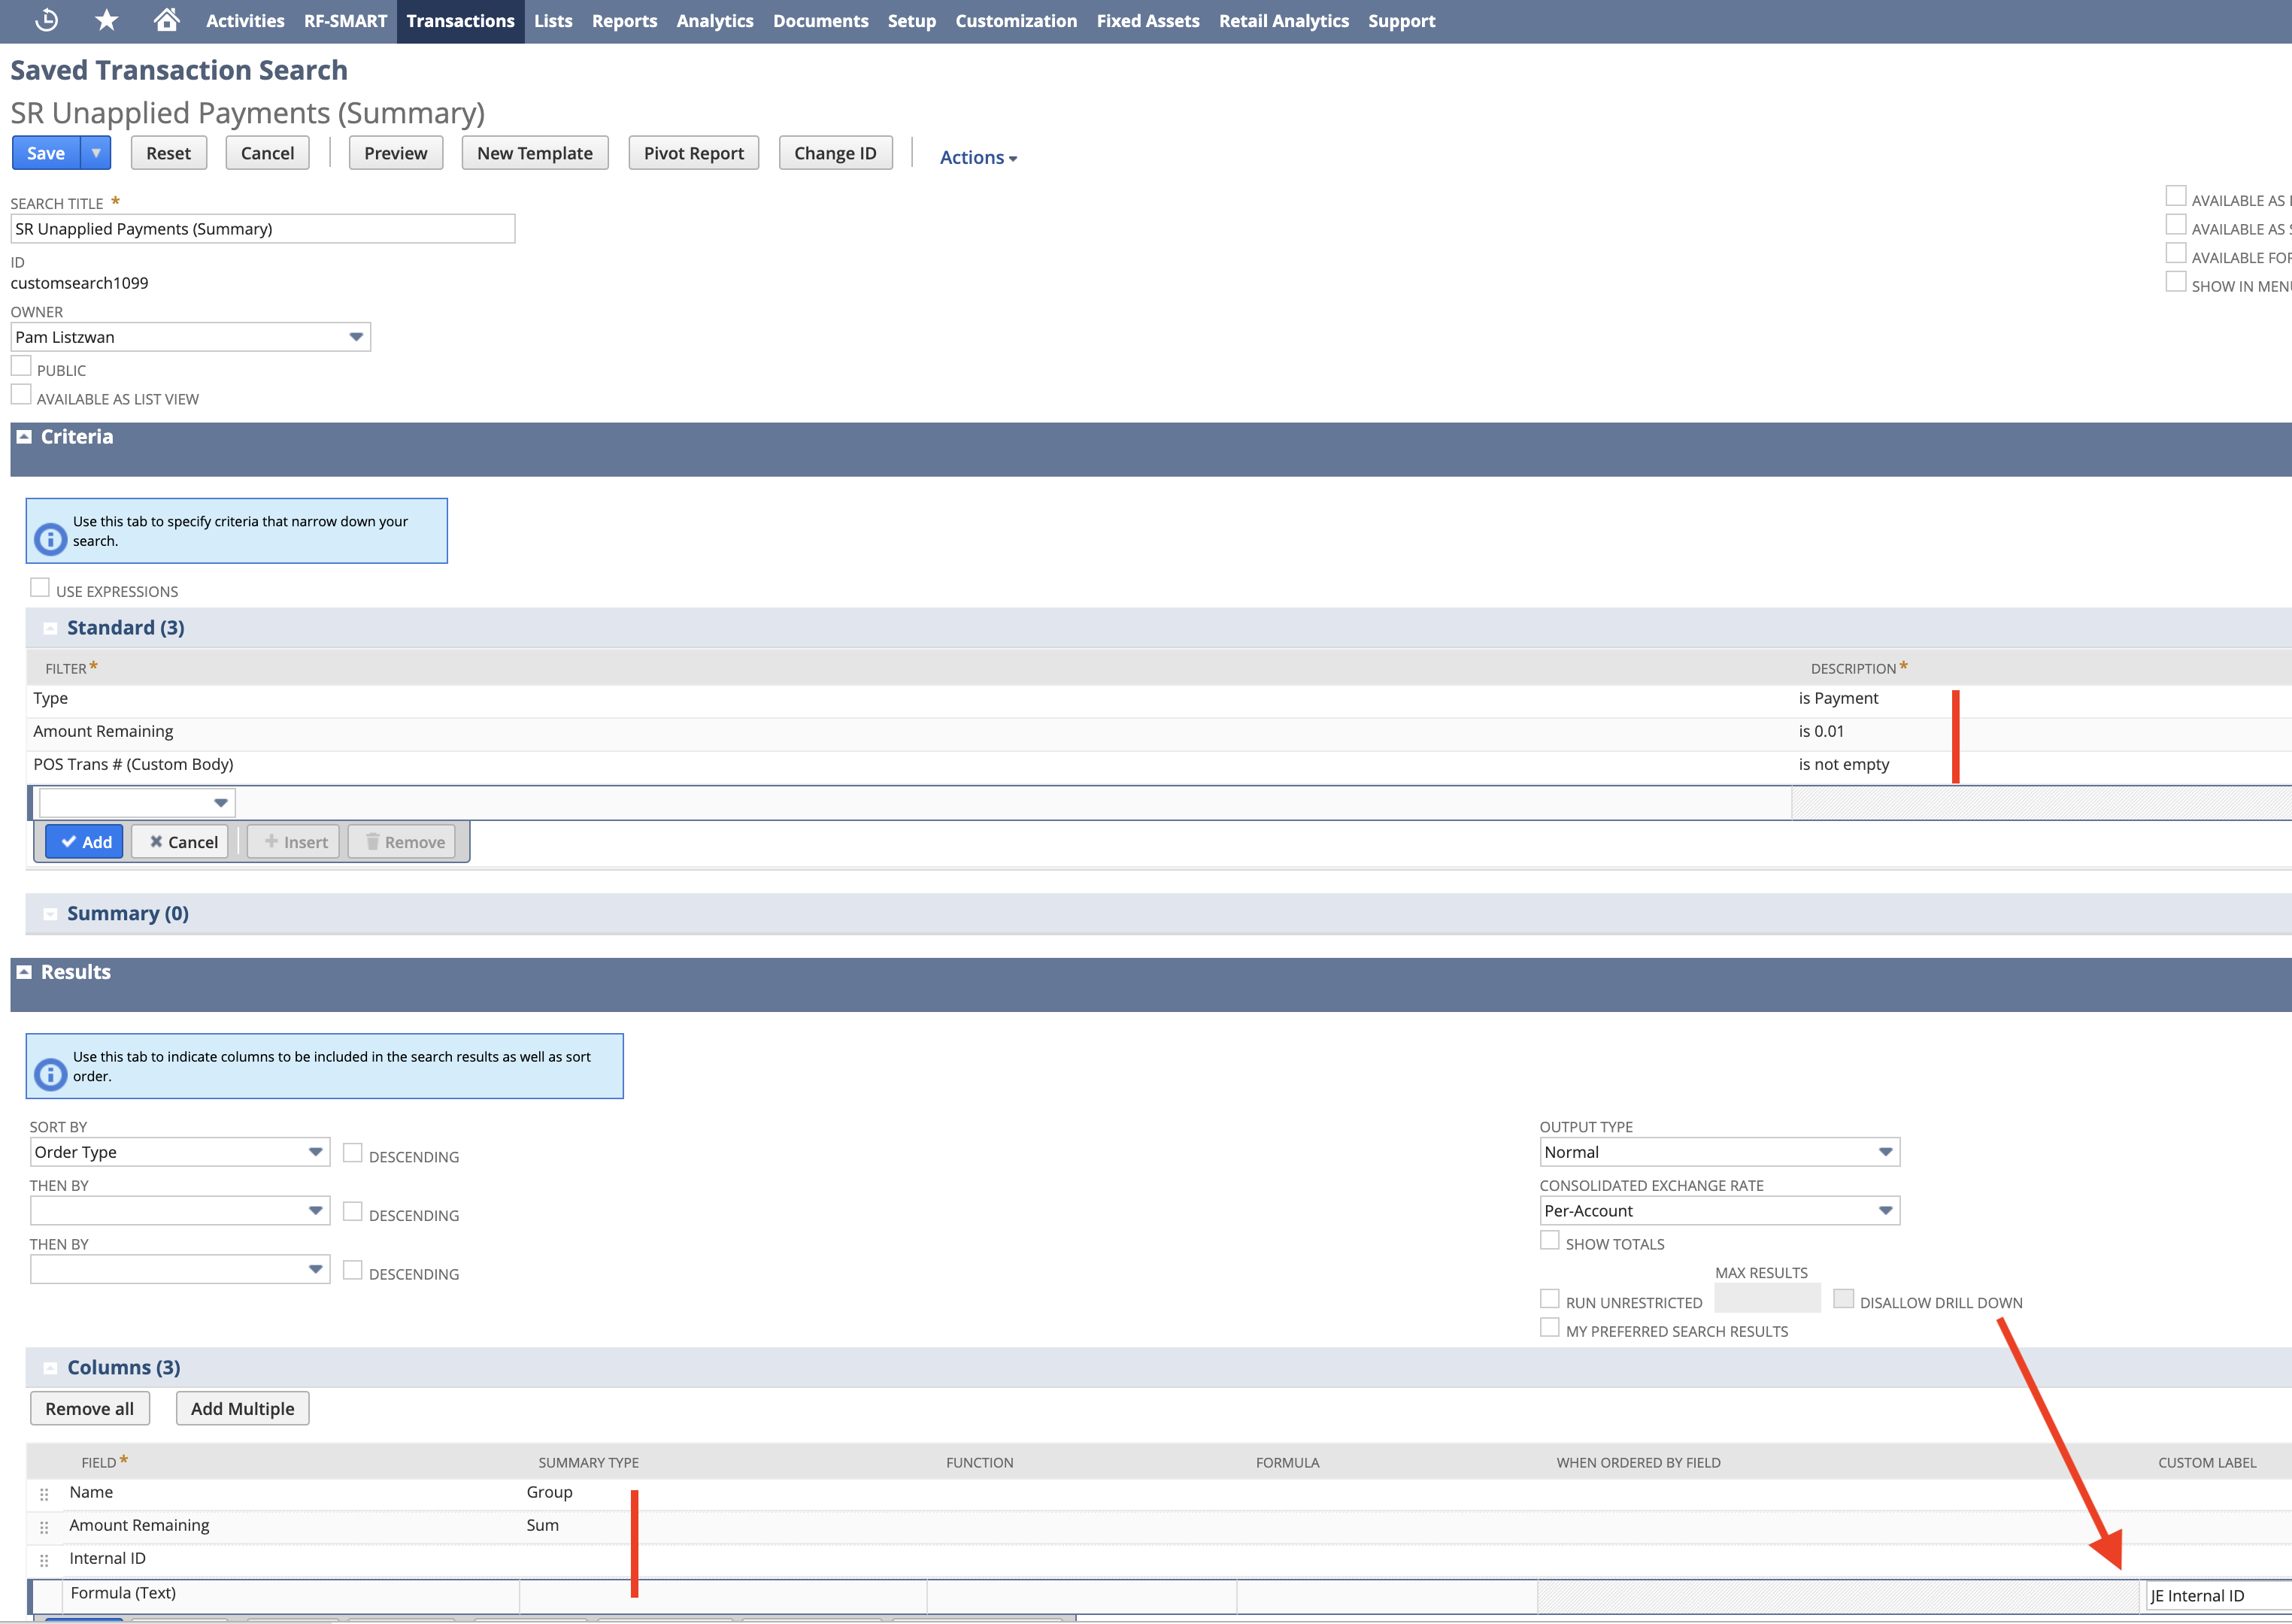The height and width of the screenshot is (1624, 2292).
Task: Collapse the Criteria section minus icon
Action: [x=24, y=437]
